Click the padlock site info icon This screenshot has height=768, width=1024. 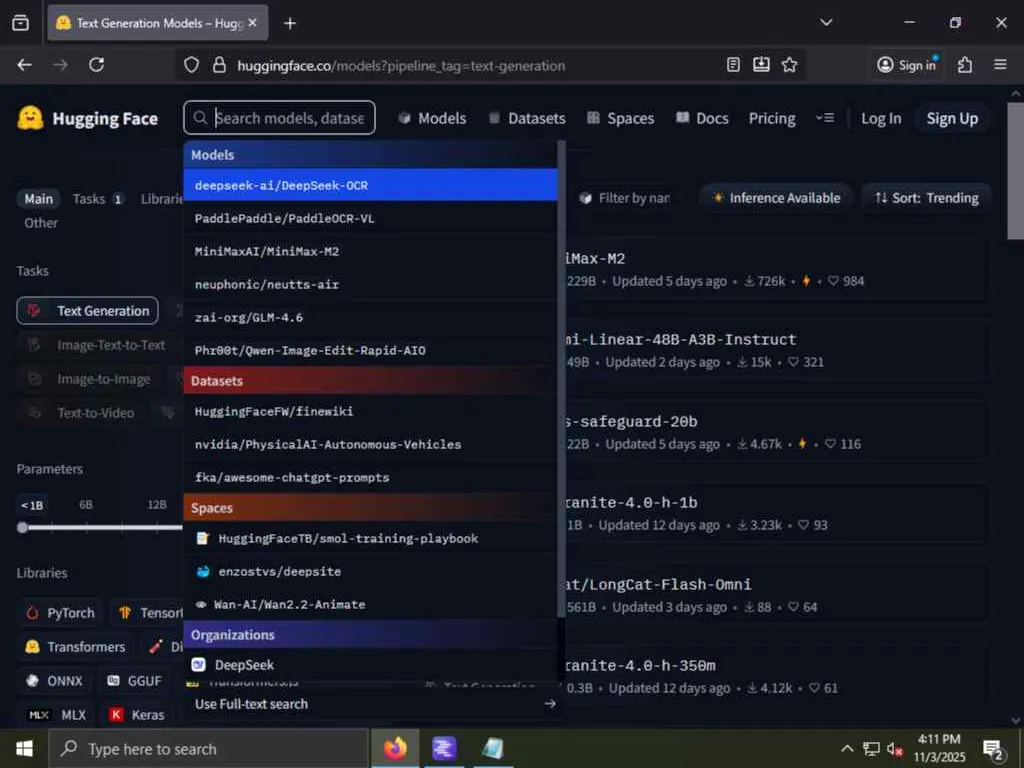pyautogui.click(x=219, y=65)
